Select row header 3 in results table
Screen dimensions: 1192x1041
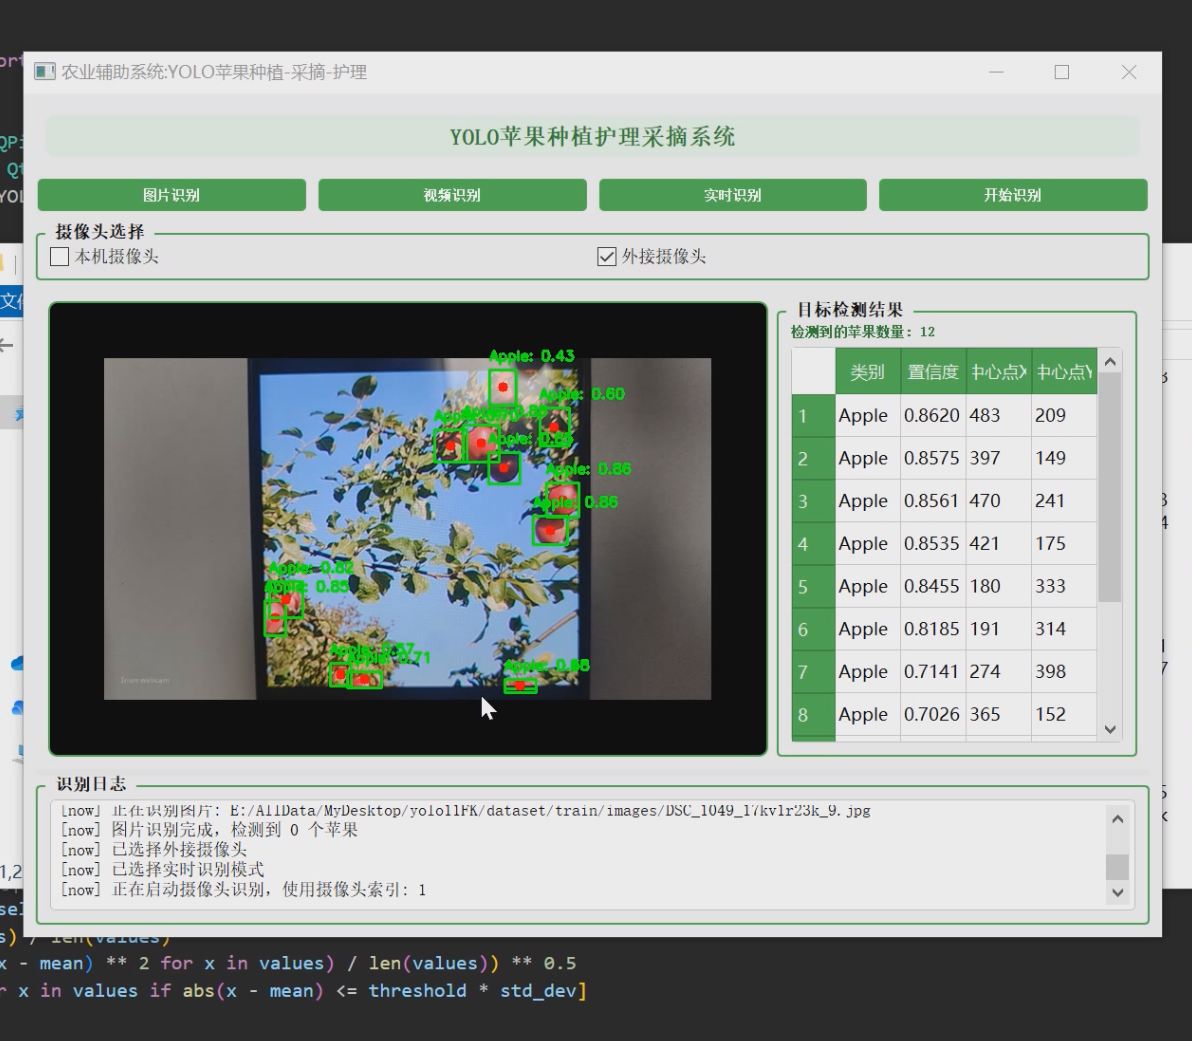click(813, 501)
